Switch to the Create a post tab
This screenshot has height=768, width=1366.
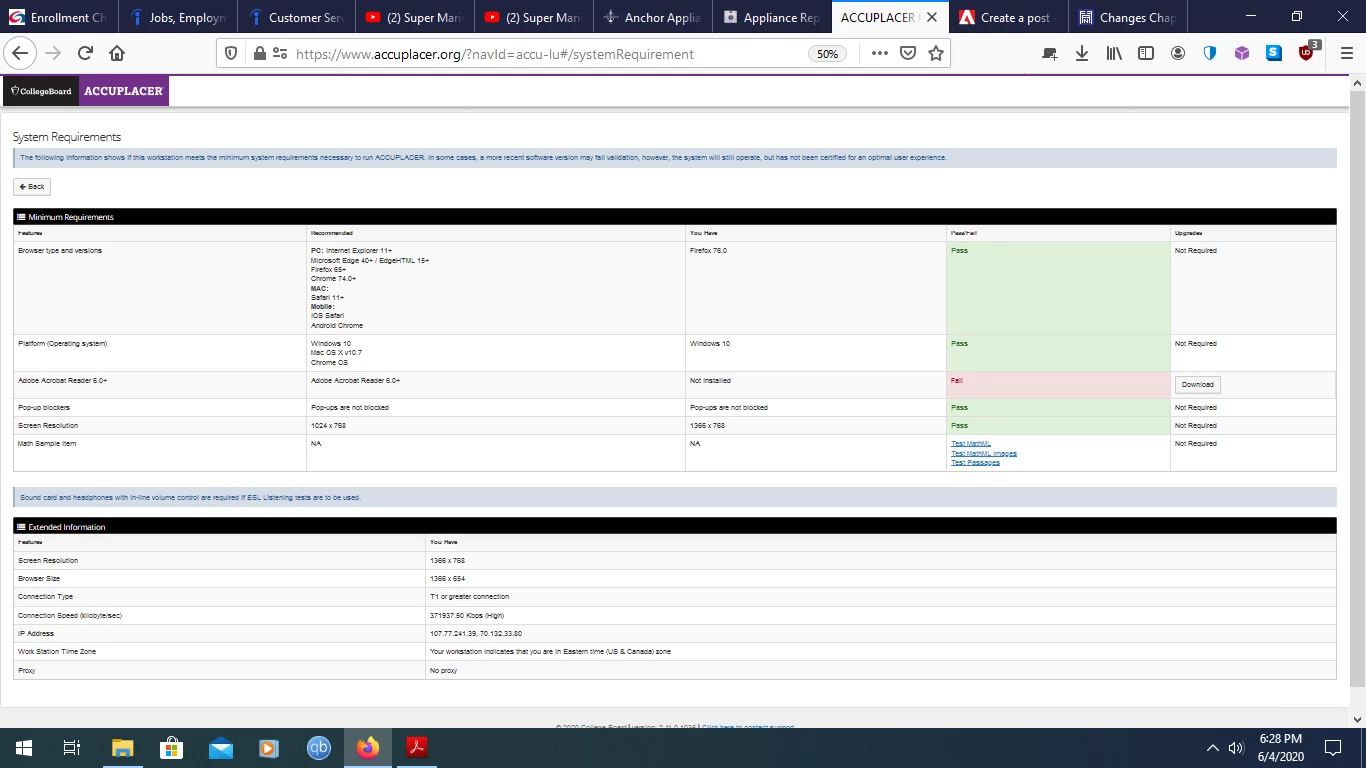1010,17
